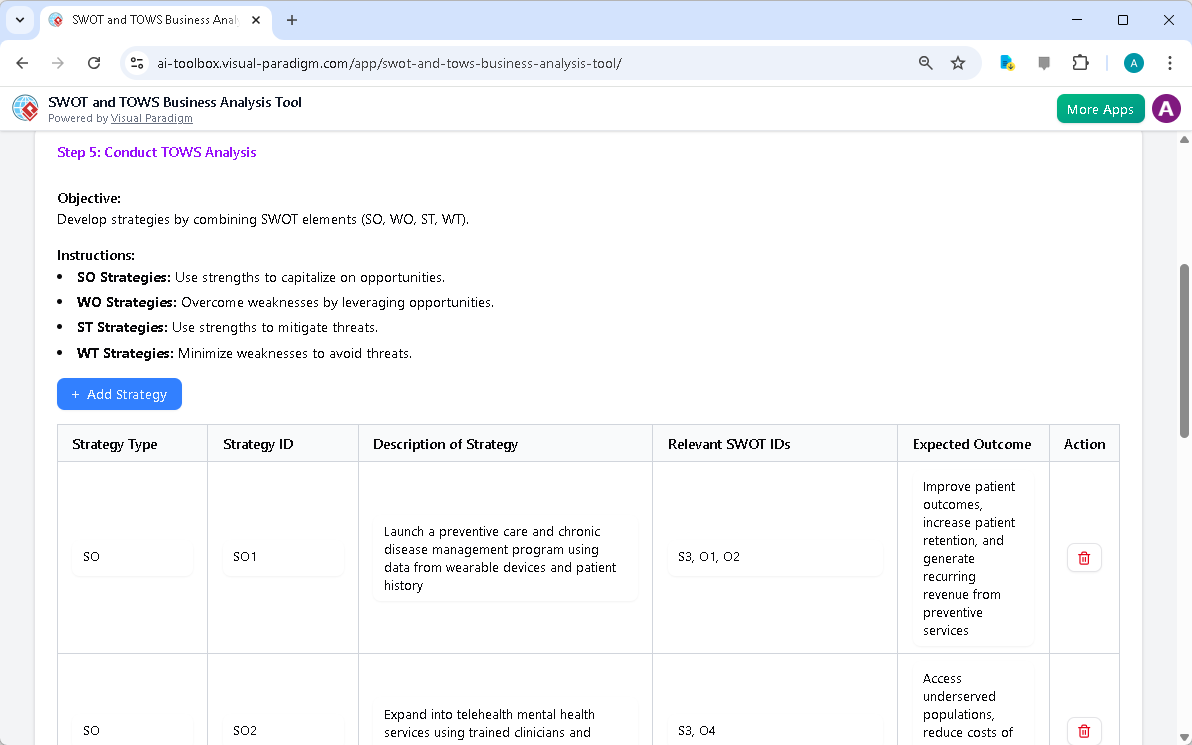Bookmark this page with the star icon

958,62
